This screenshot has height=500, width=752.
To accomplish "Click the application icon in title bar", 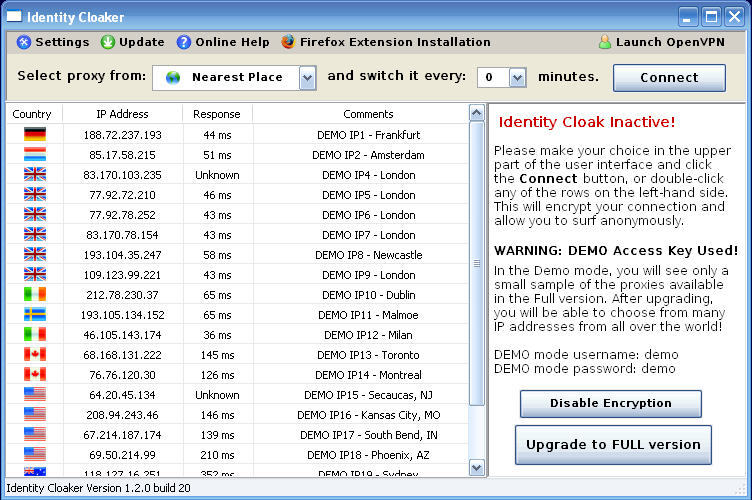I will 14,17.
